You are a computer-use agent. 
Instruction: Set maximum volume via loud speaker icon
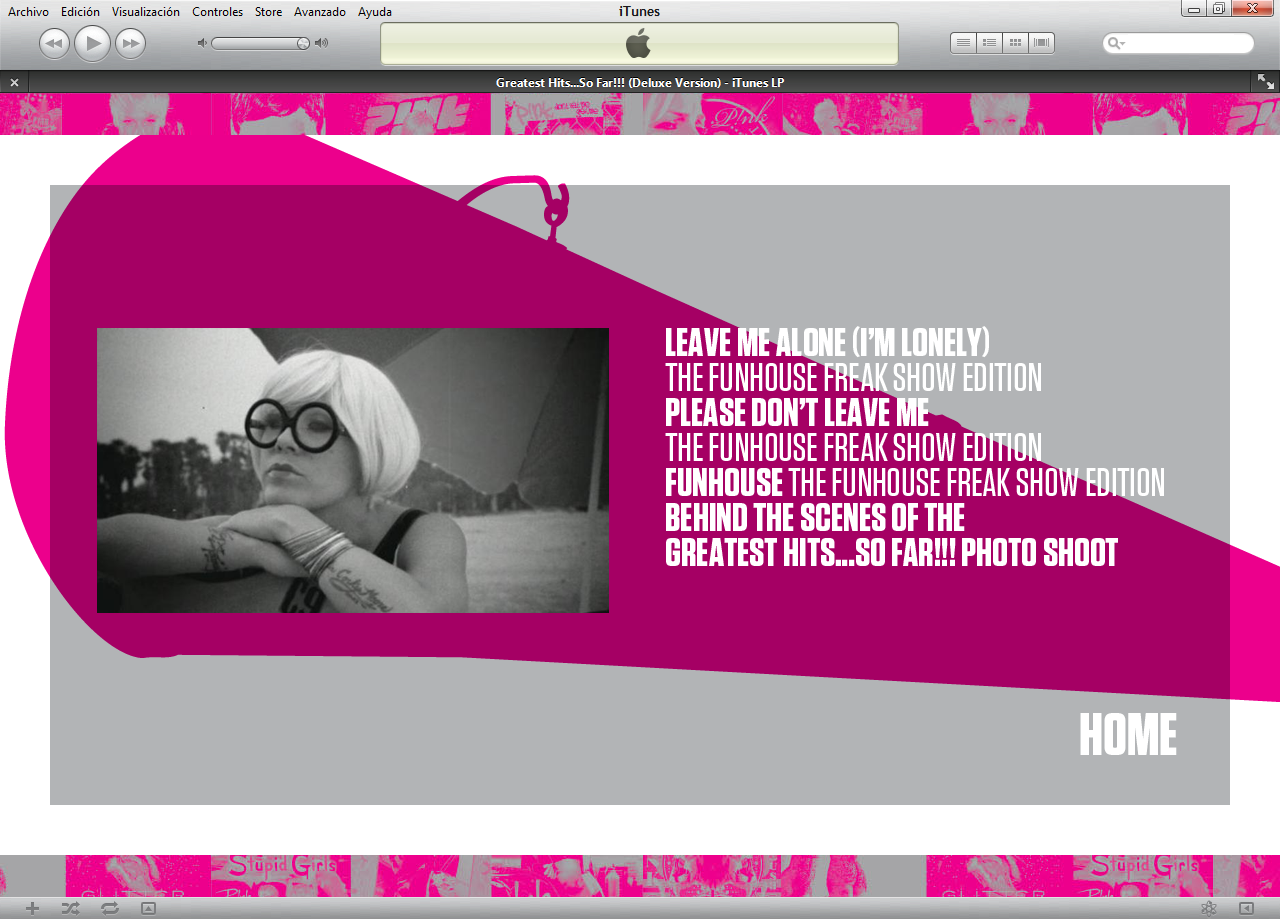(x=321, y=43)
